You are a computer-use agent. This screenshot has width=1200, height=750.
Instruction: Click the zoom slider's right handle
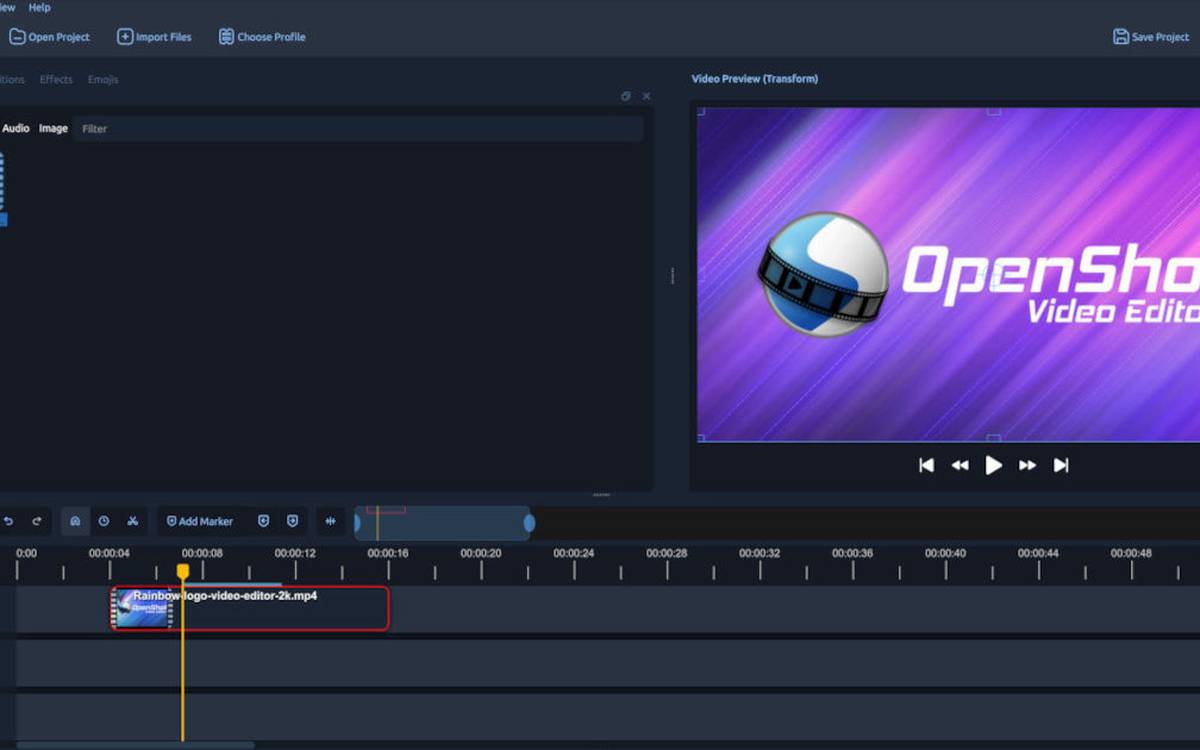[x=529, y=522]
